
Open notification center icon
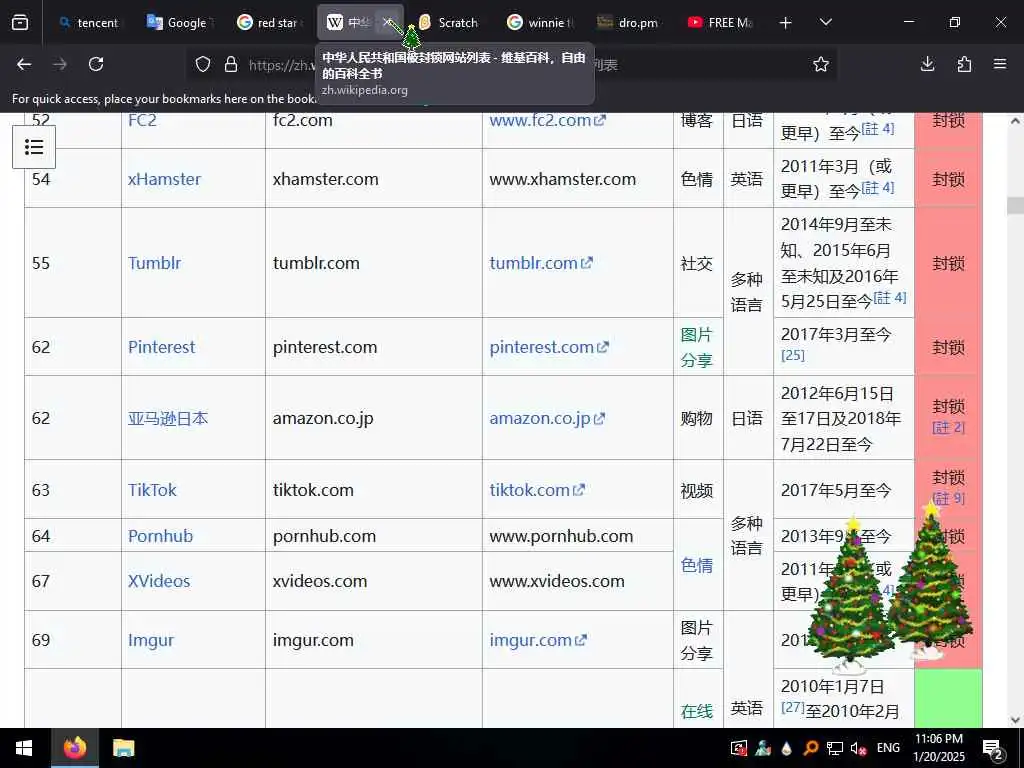tap(993, 749)
